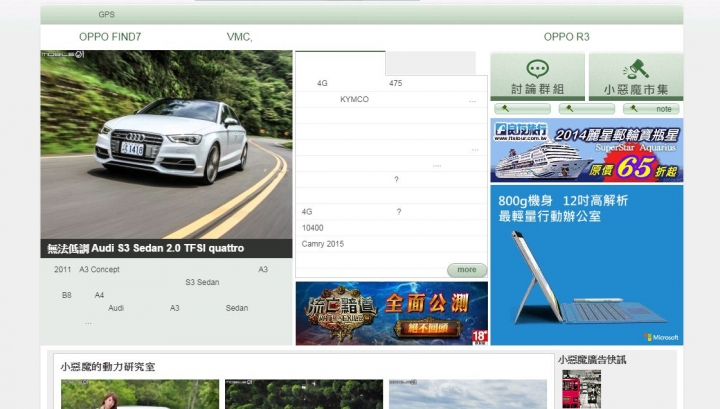Viewport: 720px width, 409px height.
Task: Click the green more button
Action: pyautogui.click(x=467, y=270)
